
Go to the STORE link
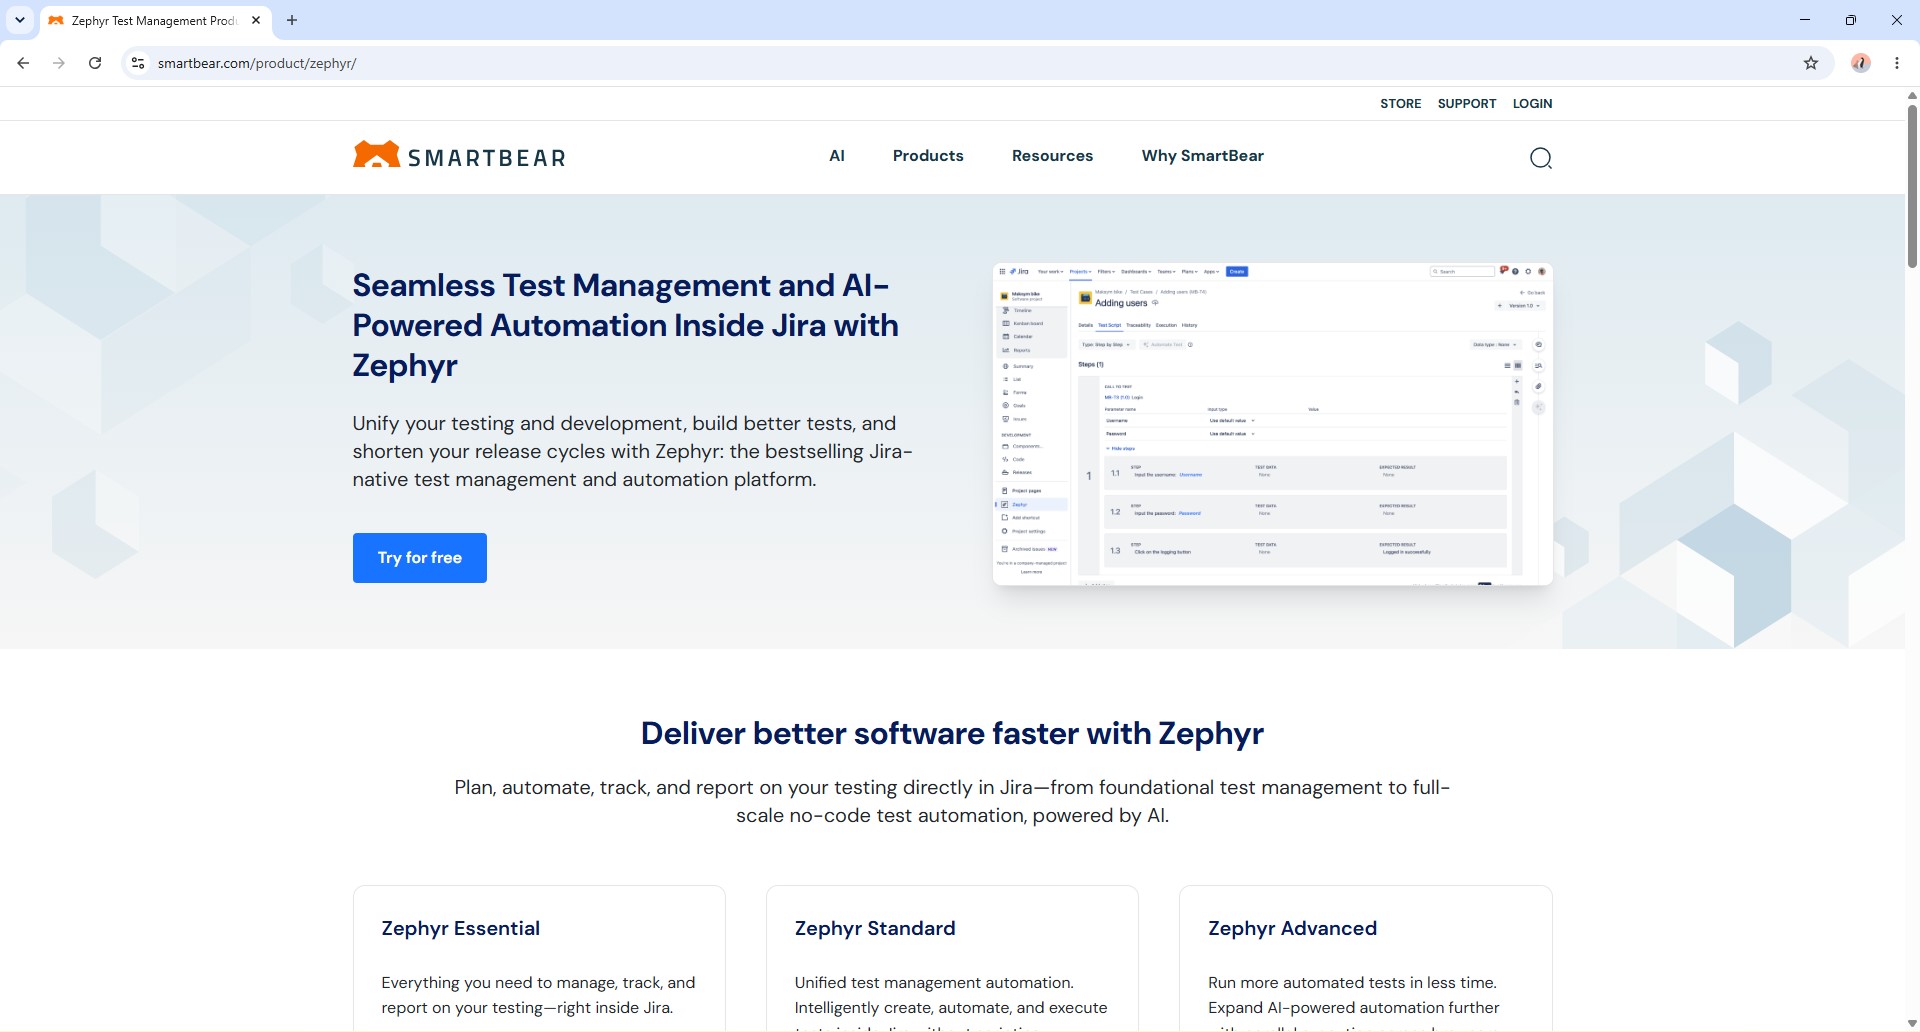[x=1400, y=103]
